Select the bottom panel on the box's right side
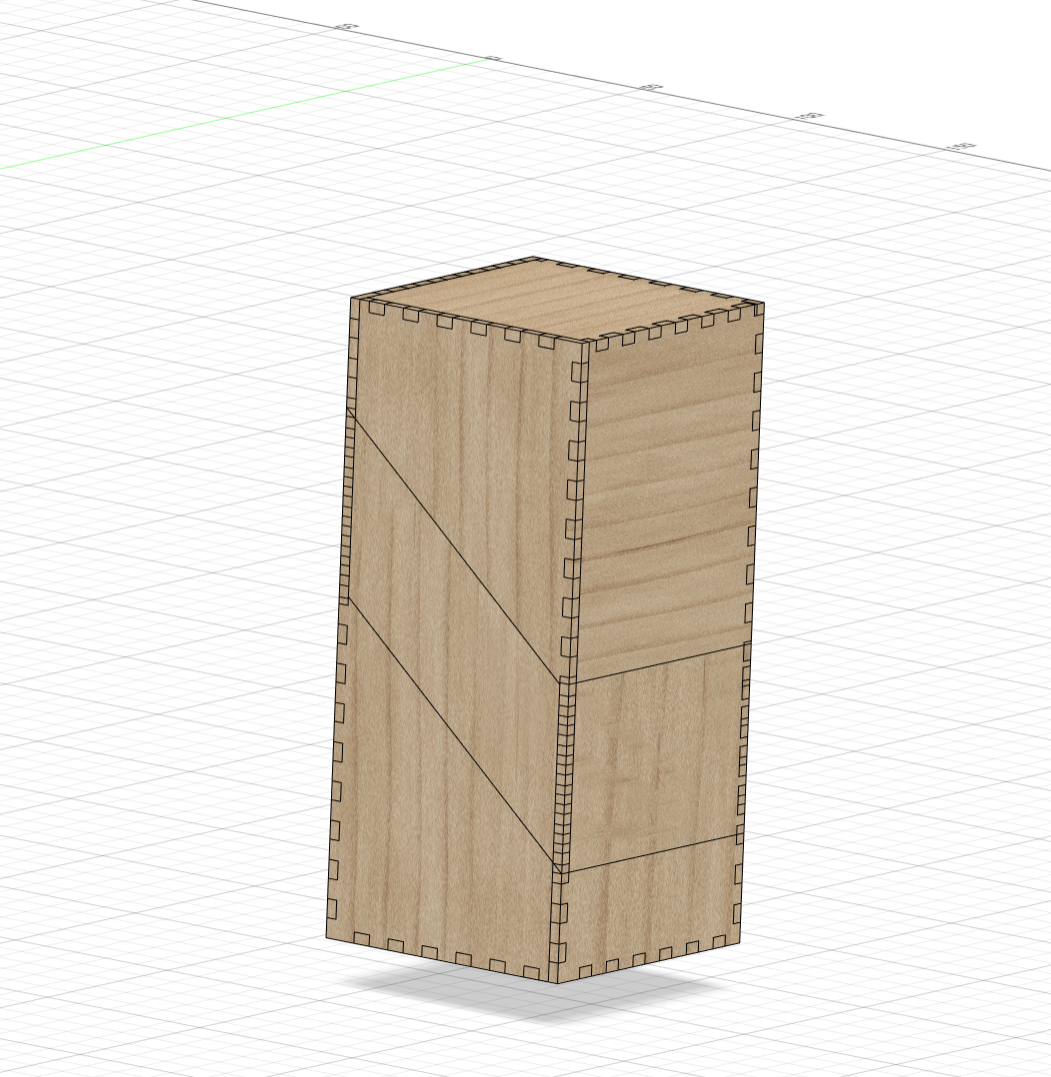 point(649,907)
